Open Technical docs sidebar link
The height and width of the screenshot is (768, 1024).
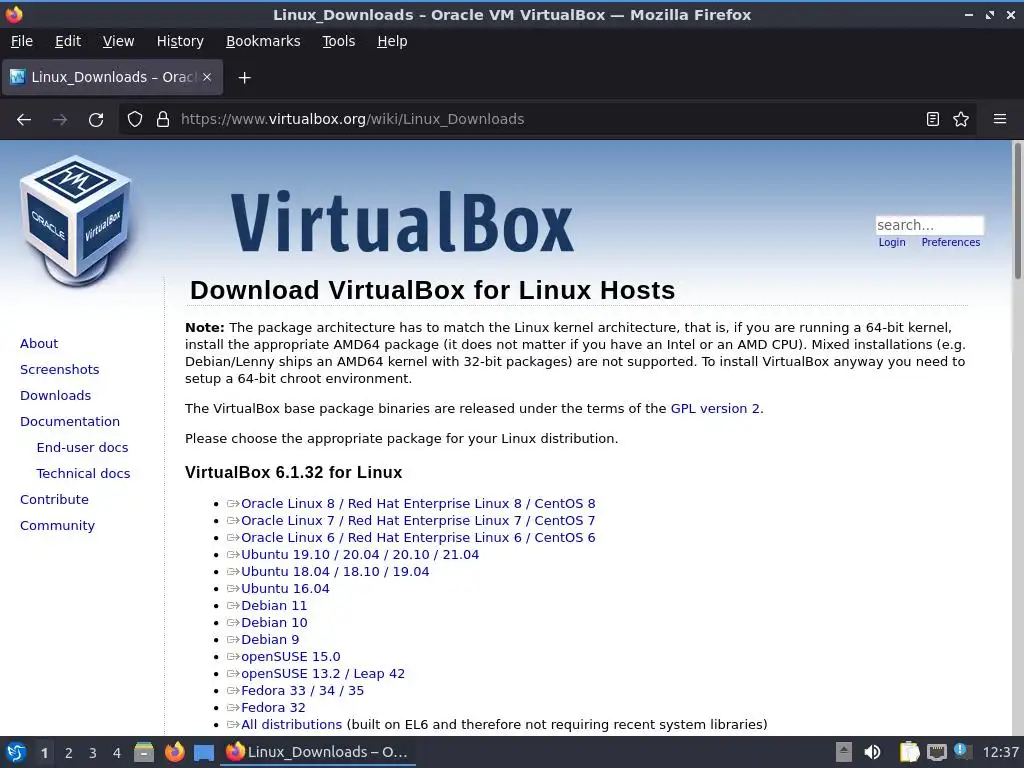[x=83, y=474]
